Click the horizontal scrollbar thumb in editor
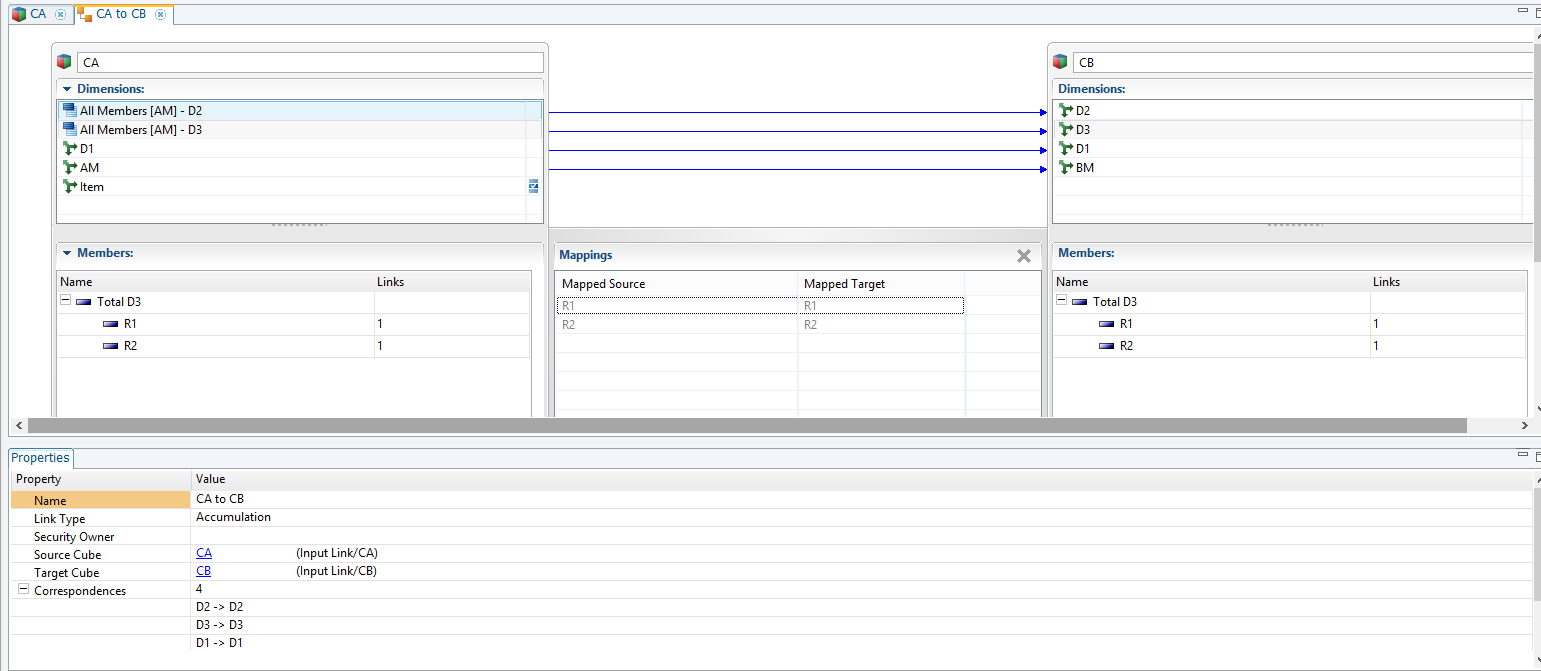The width and height of the screenshot is (1541, 671). point(747,426)
